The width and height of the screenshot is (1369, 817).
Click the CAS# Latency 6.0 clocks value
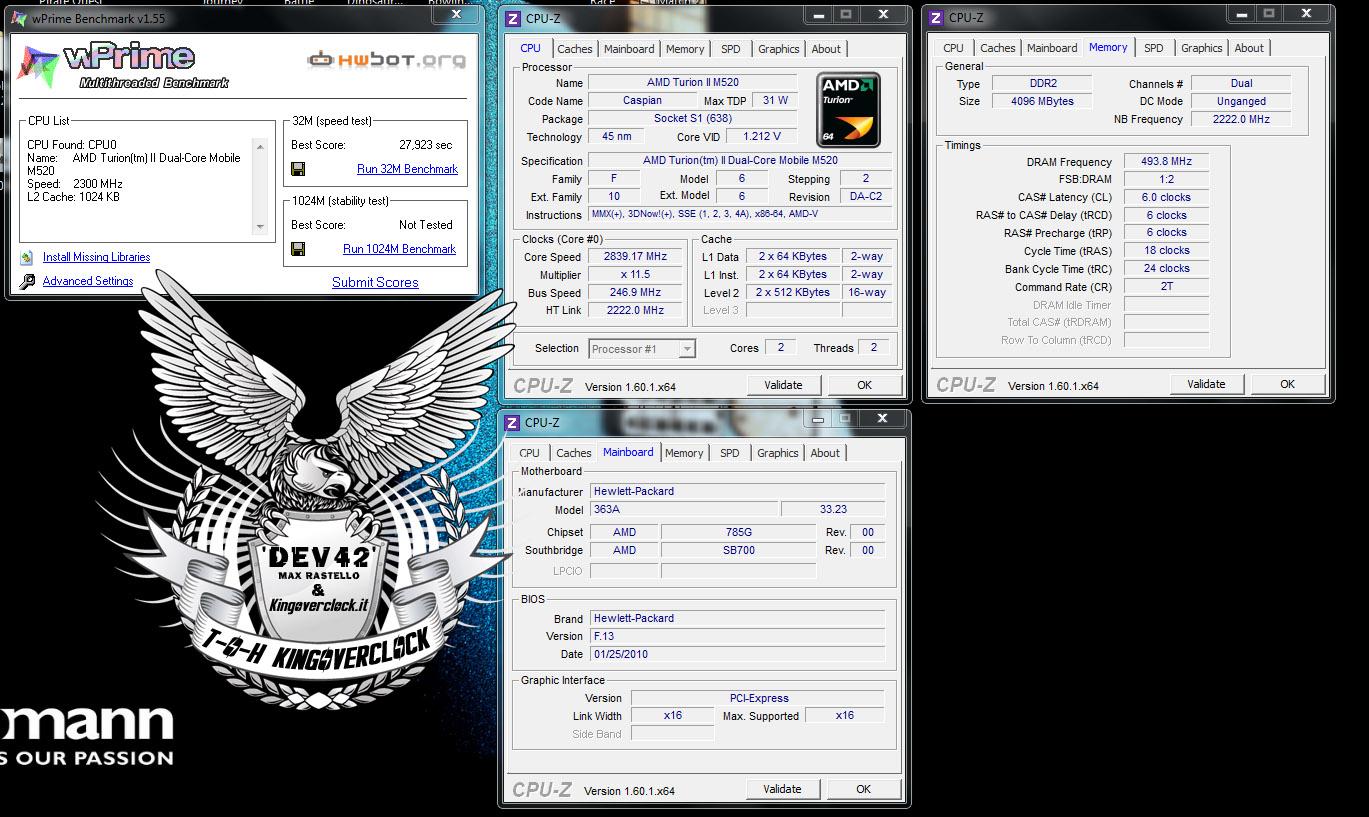point(1167,197)
